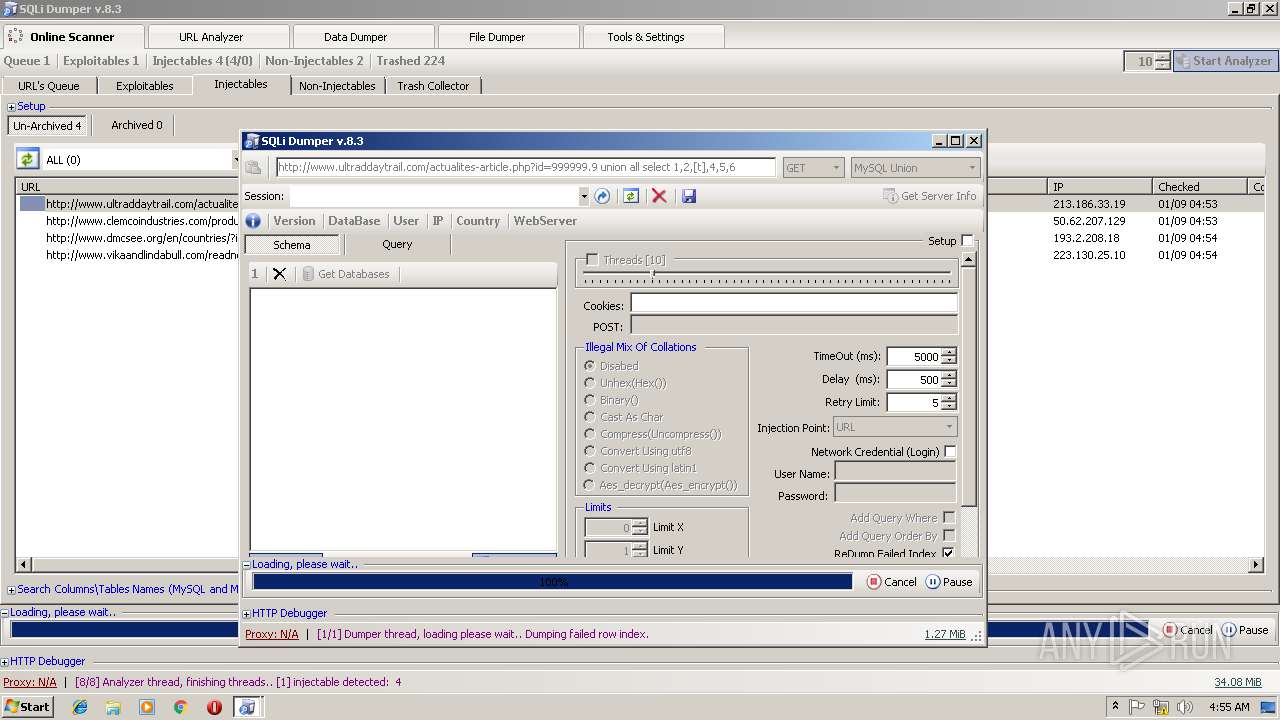Cancel the dumper loading progress
The width and height of the screenshot is (1280, 720).
coord(892,582)
